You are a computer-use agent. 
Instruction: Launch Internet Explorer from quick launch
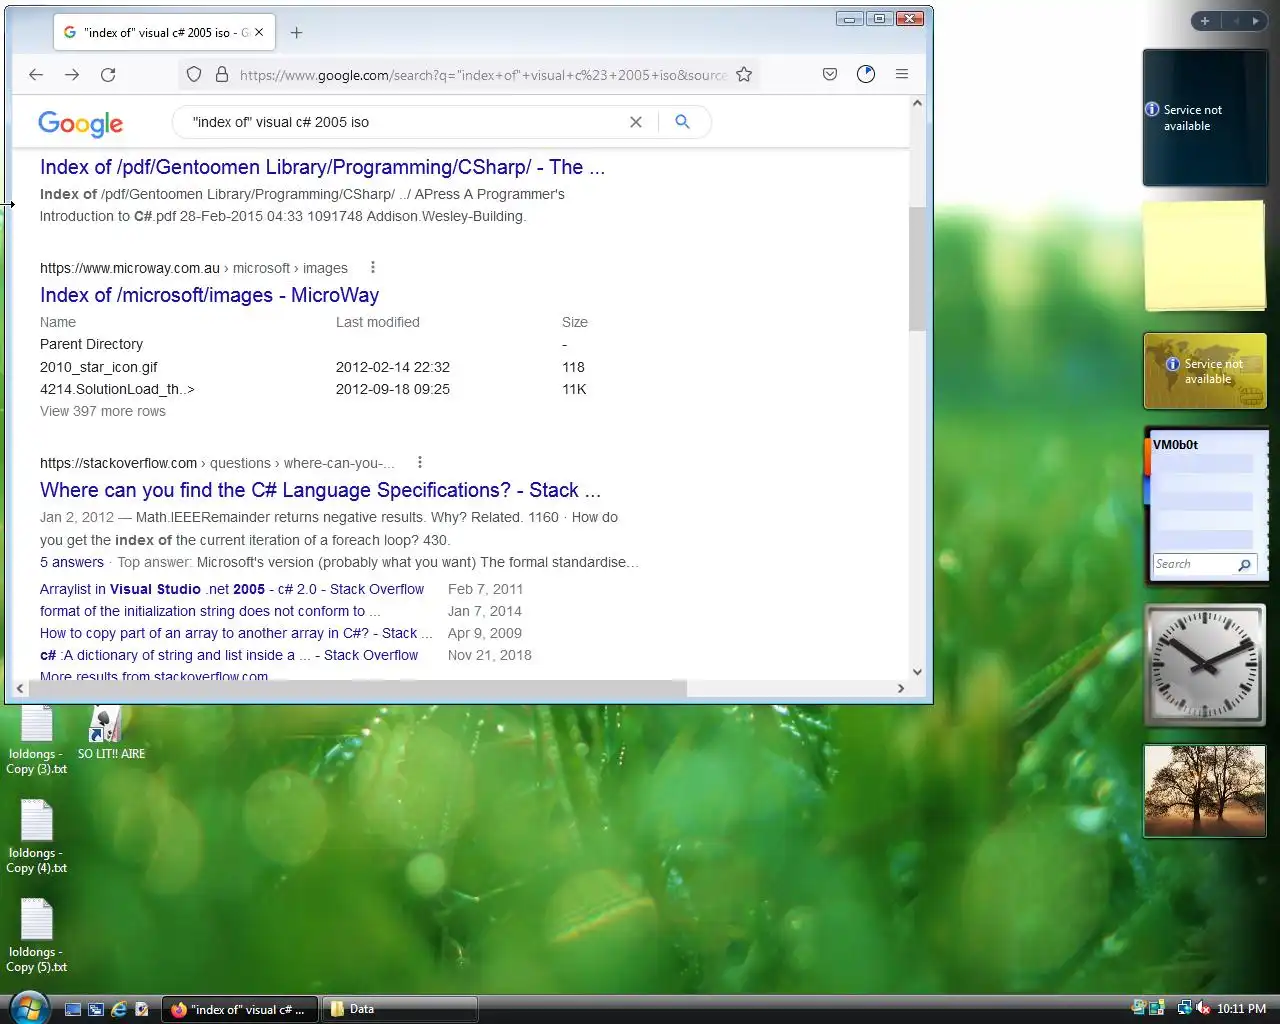click(119, 1009)
